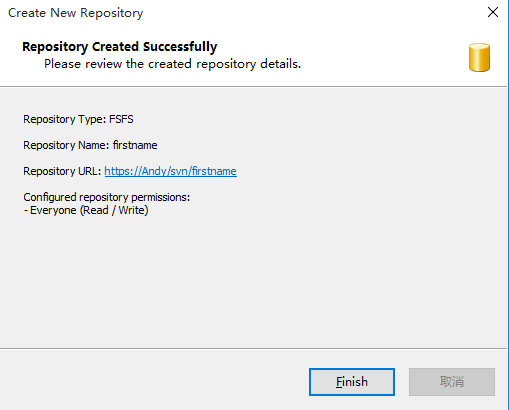Click the Everyone (Read / Write) permission entry
This screenshot has width=509, height=410.
point(86,210)
